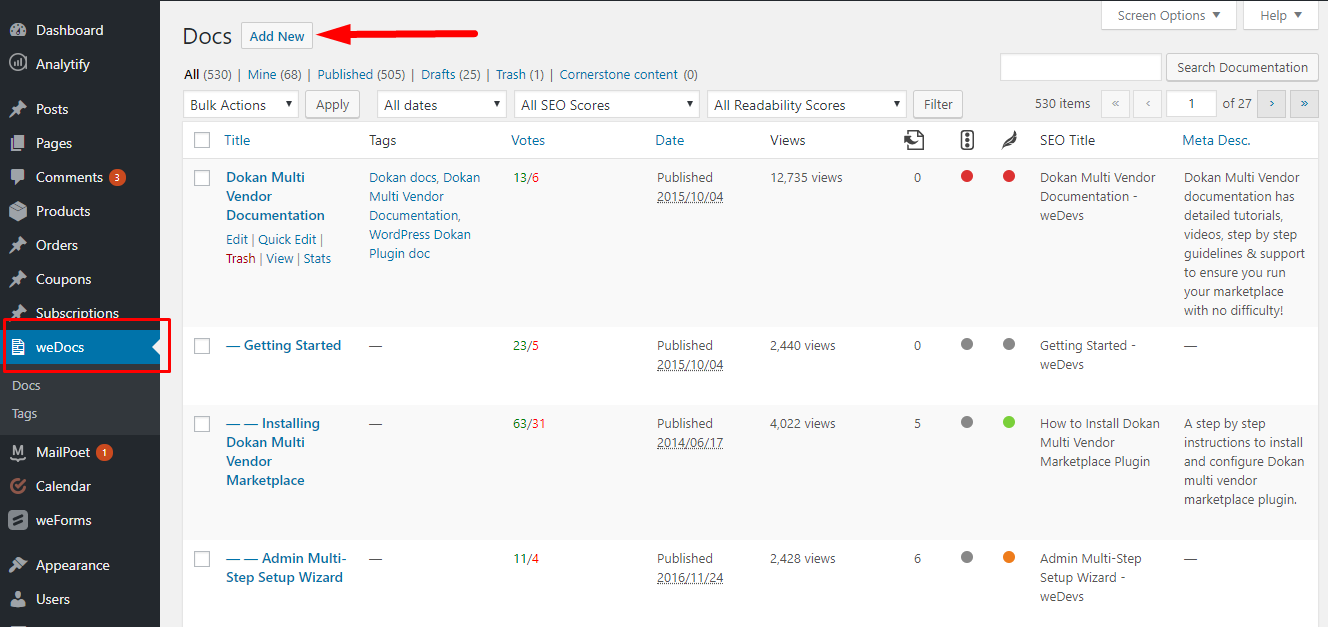Click the Users person icon

(x=18, y=599)
